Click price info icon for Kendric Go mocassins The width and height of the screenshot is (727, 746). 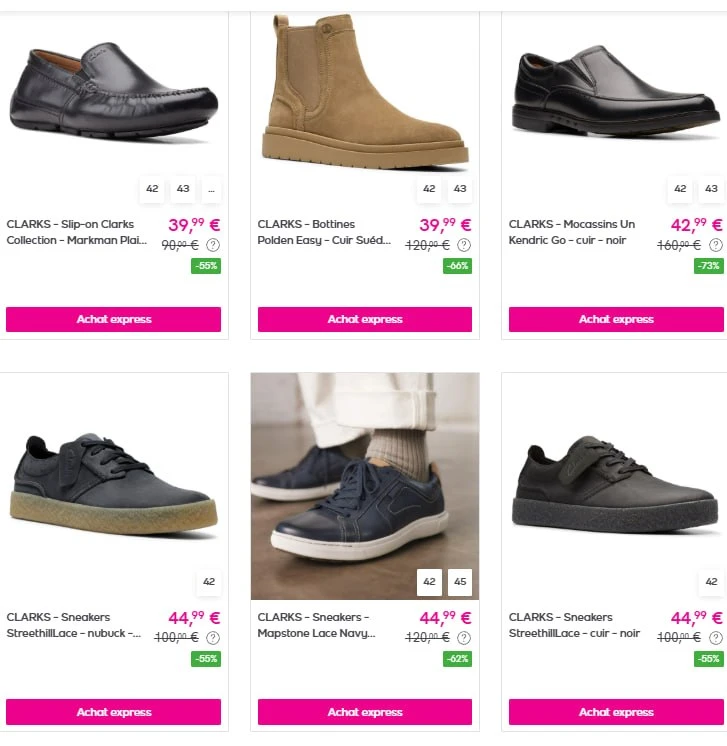(716, 245)
